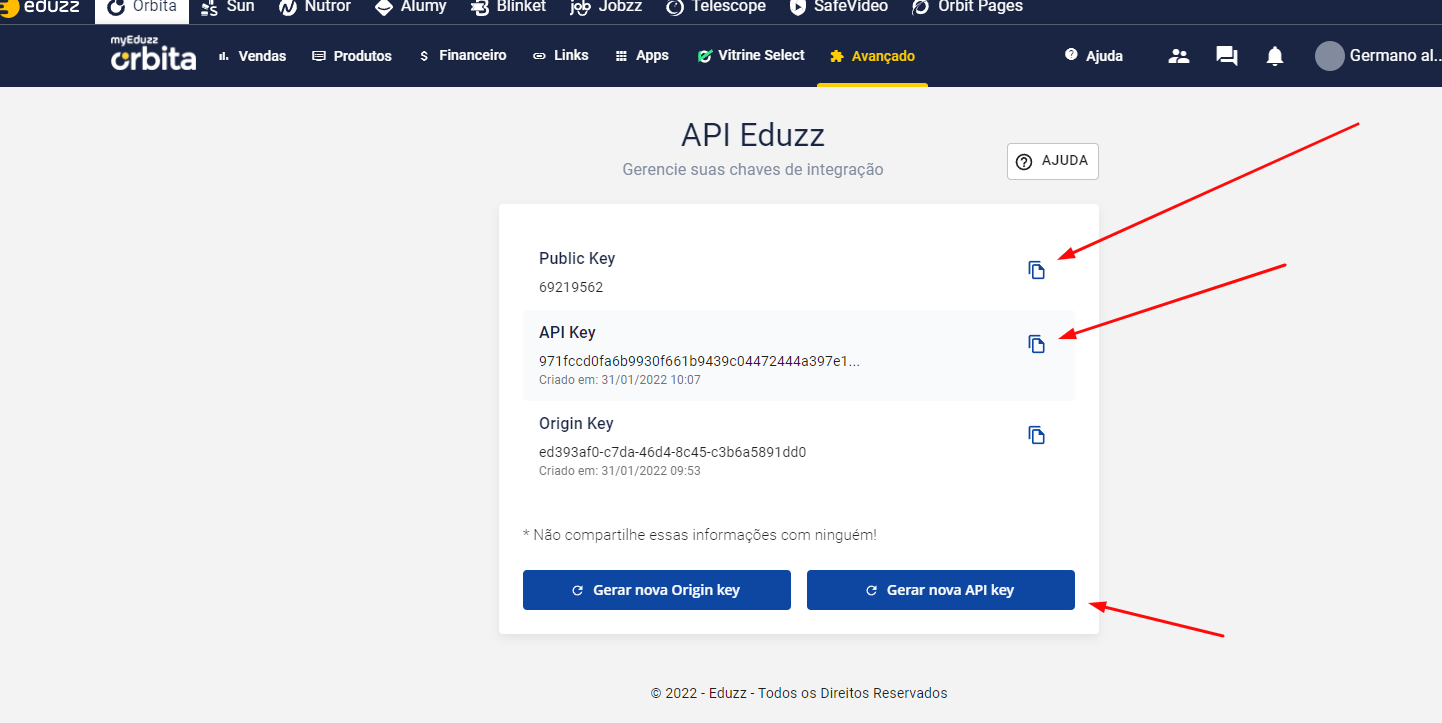Click Gerencie suas chaves de integração subtitle
This screenshot has height=723, width=1442.
click(753, 170)
